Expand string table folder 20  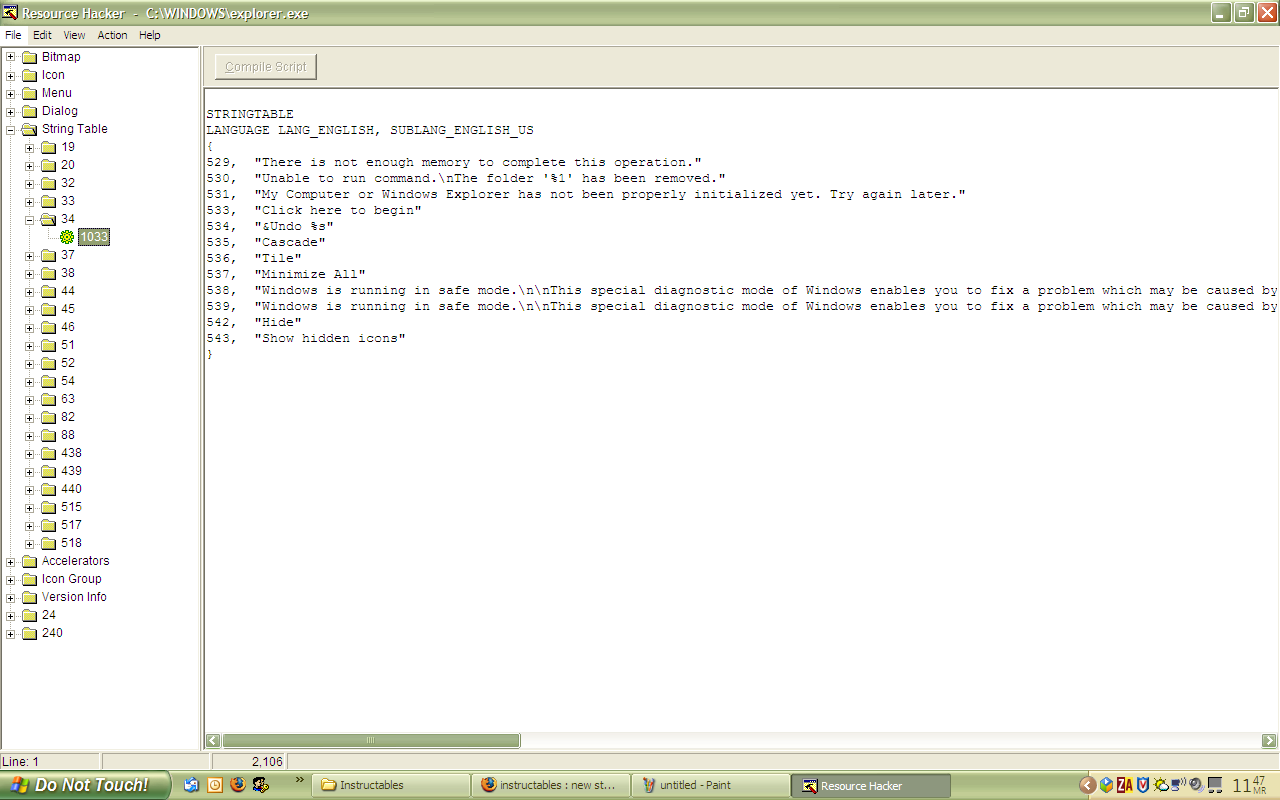point(30,165)
